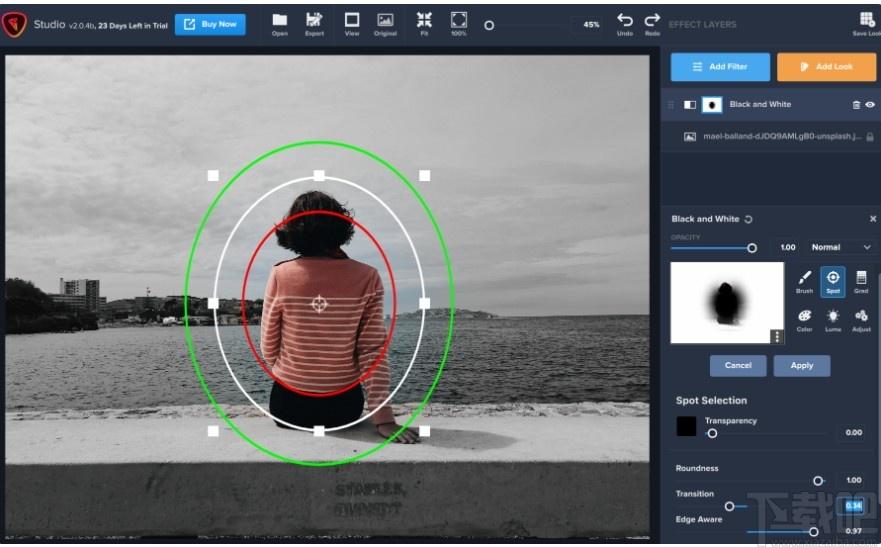The width and height of the screenshot is (881, 547).
Task: Open the Normal blend mode dropdown
Action: (x=841, y=247)
